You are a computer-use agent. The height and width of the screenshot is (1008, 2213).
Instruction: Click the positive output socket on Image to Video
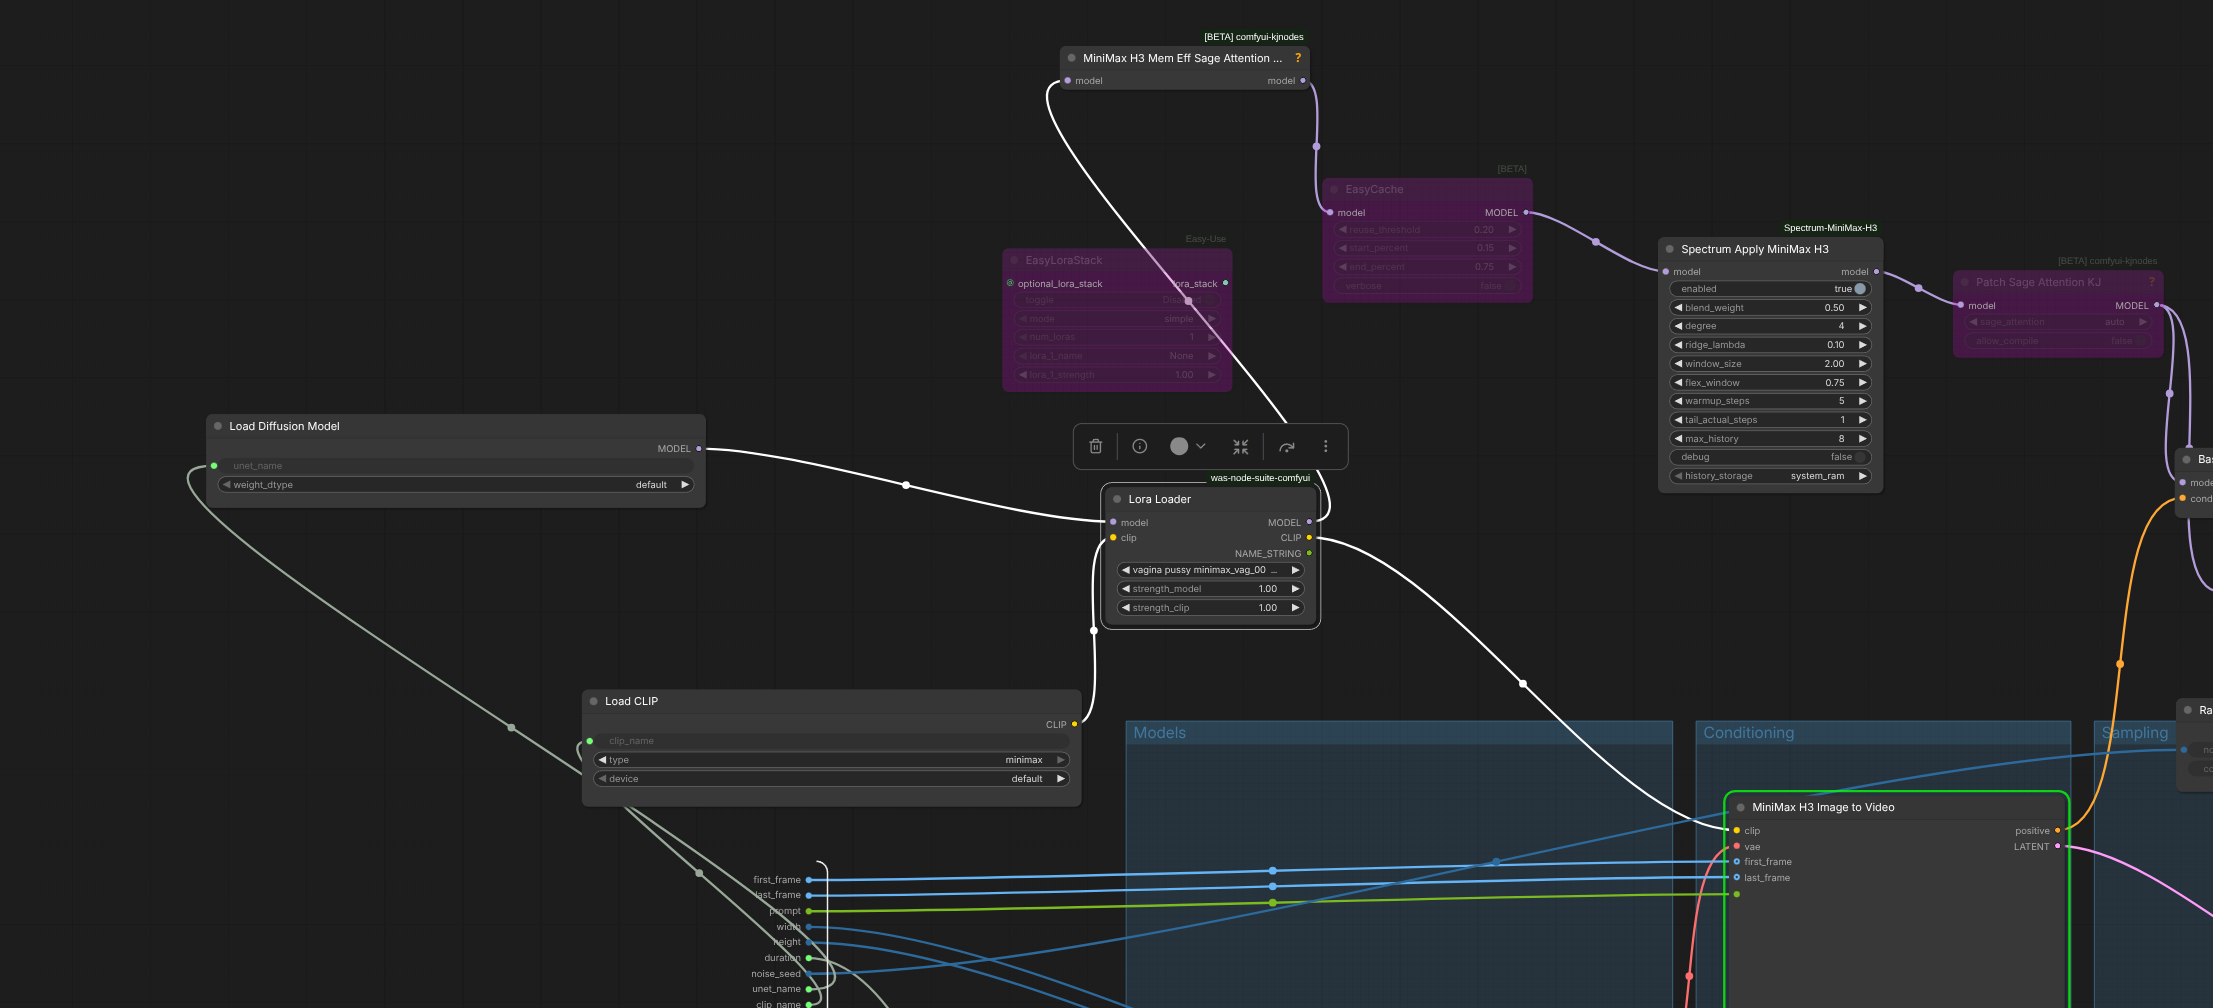click(2057, 830)
